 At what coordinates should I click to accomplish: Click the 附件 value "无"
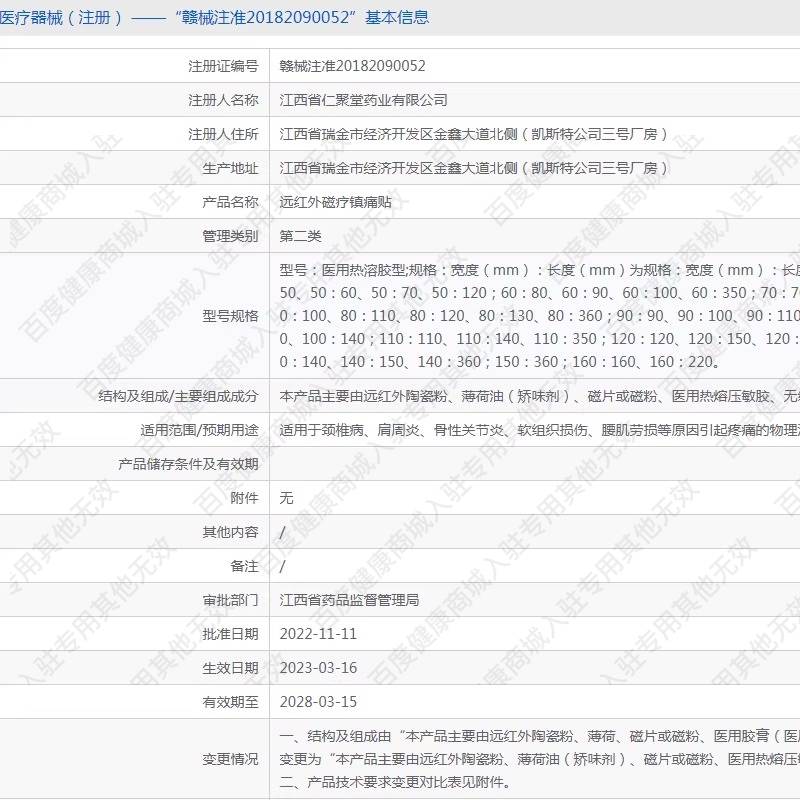pyautogui.click(x=287, y=498)
